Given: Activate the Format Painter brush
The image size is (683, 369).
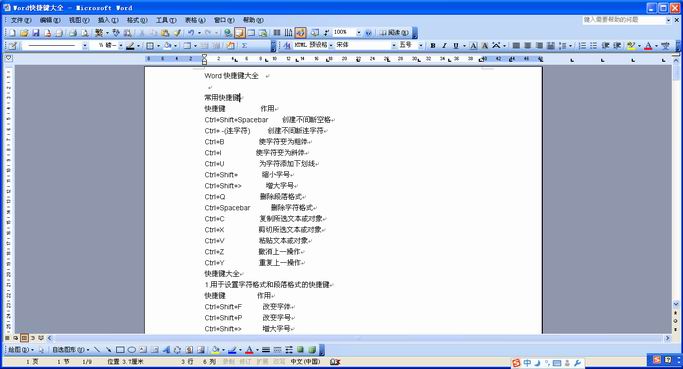Looking at the screenshot, I should click(177, 33).
